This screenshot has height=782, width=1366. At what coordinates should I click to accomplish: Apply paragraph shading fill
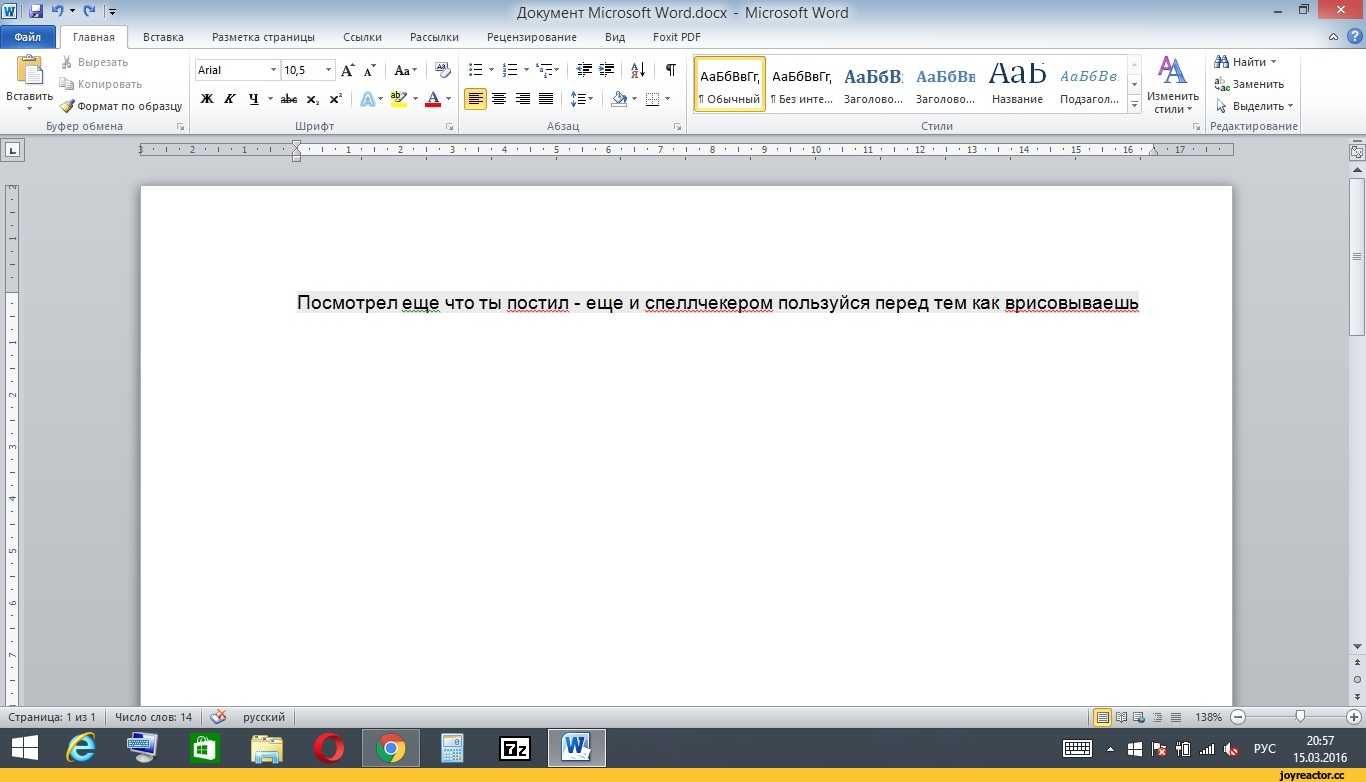(619, 99)
